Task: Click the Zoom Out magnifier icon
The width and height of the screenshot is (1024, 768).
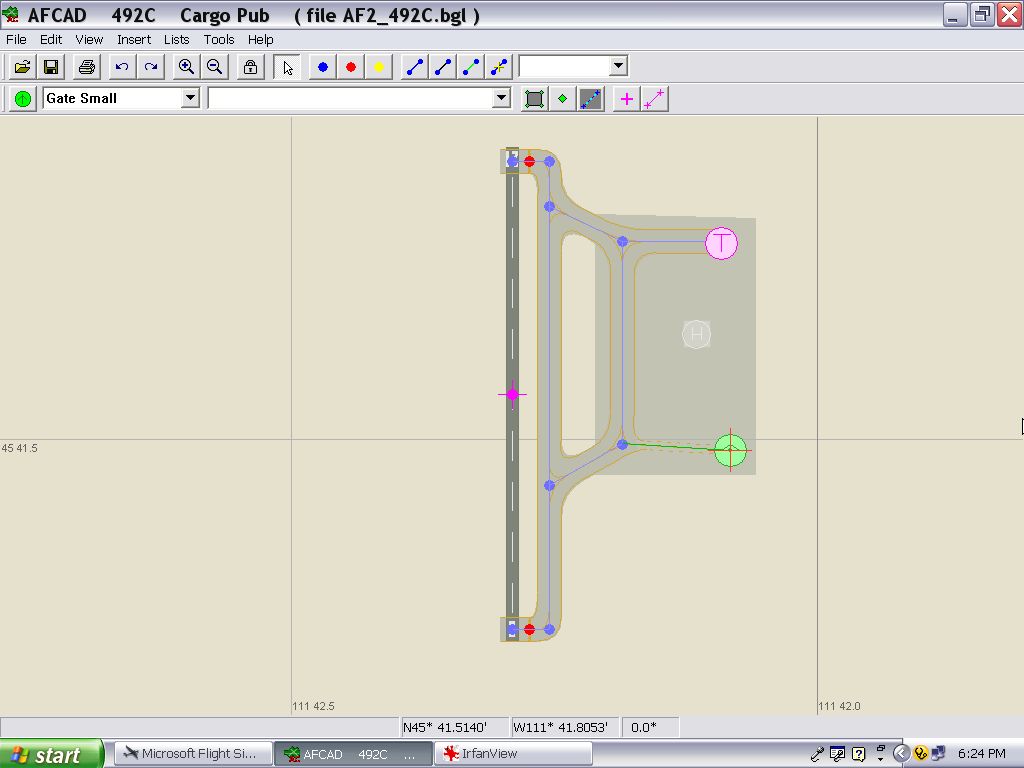Action: [x=214, y=67]
